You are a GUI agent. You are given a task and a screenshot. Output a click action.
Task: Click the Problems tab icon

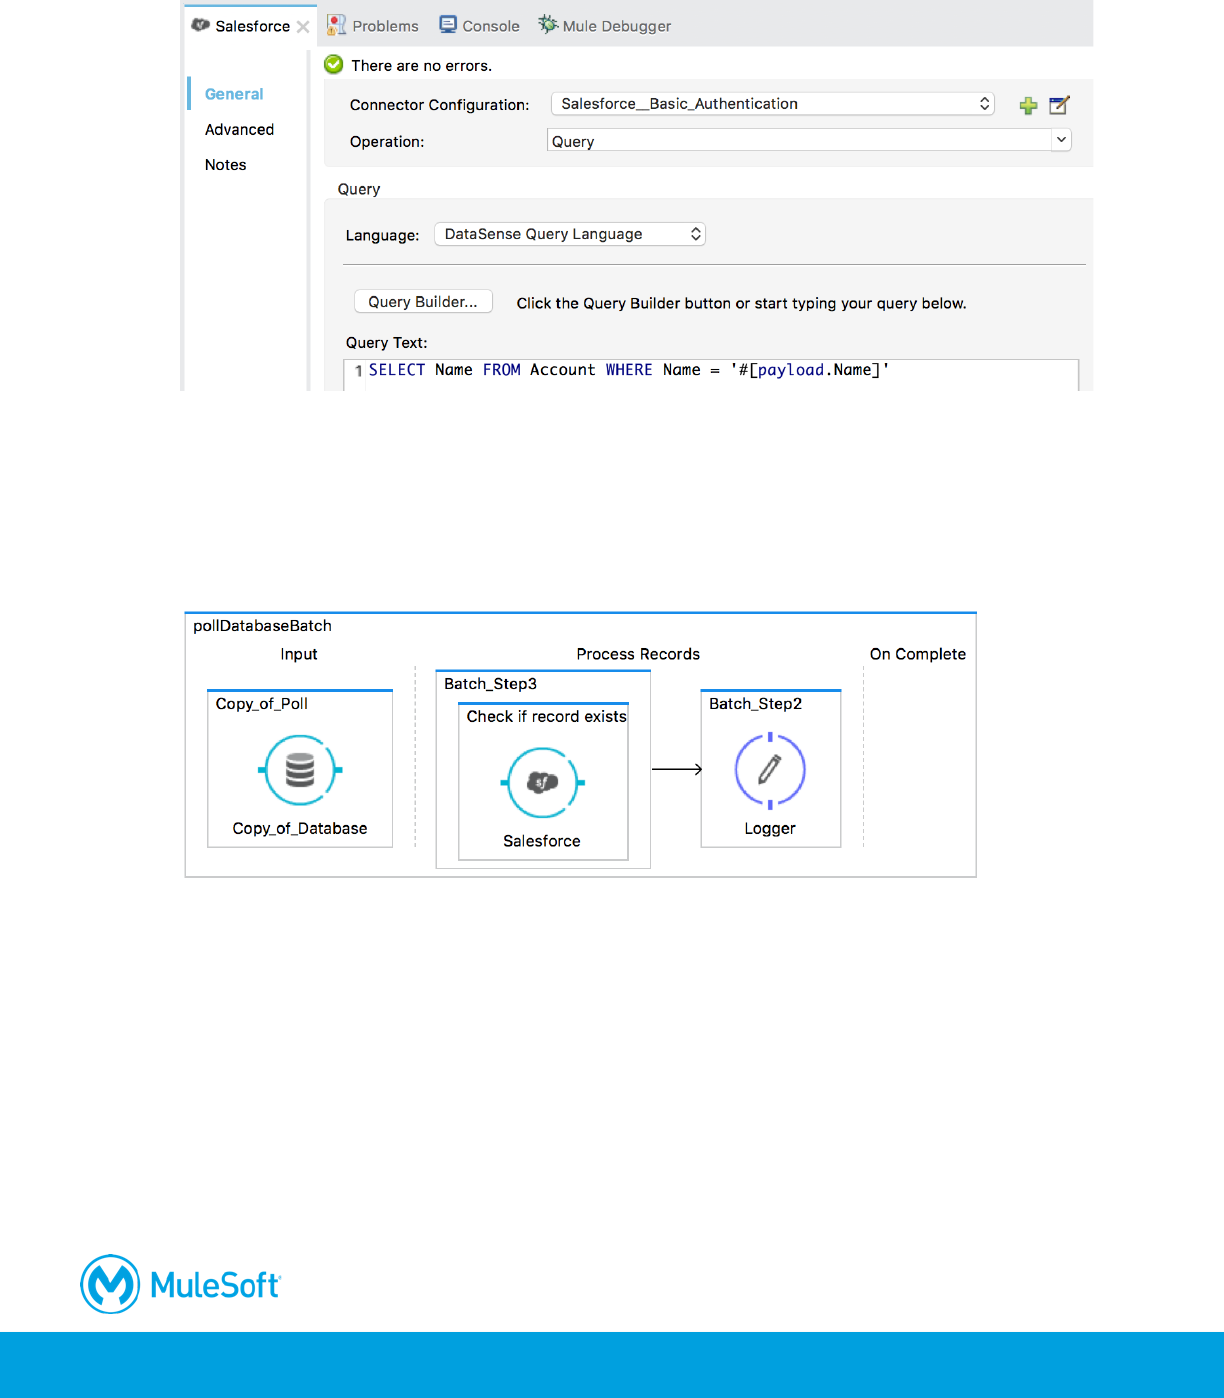click(336, 25)
